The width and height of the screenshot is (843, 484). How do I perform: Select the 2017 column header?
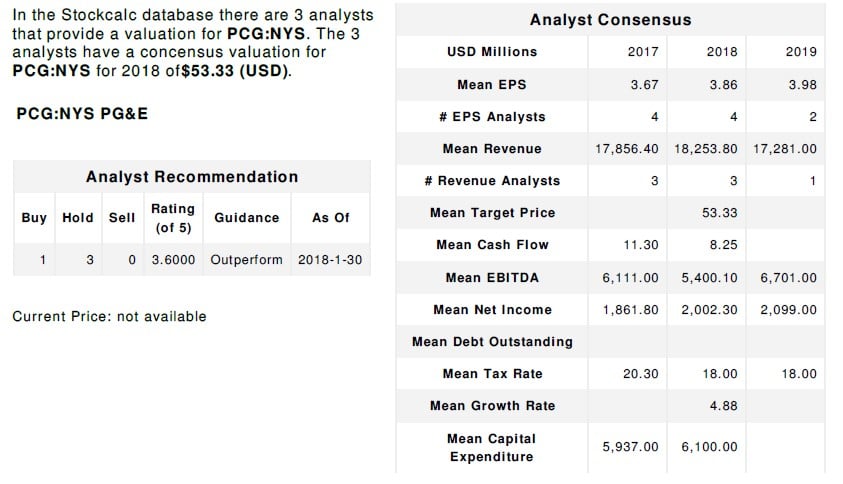point(642,52)
